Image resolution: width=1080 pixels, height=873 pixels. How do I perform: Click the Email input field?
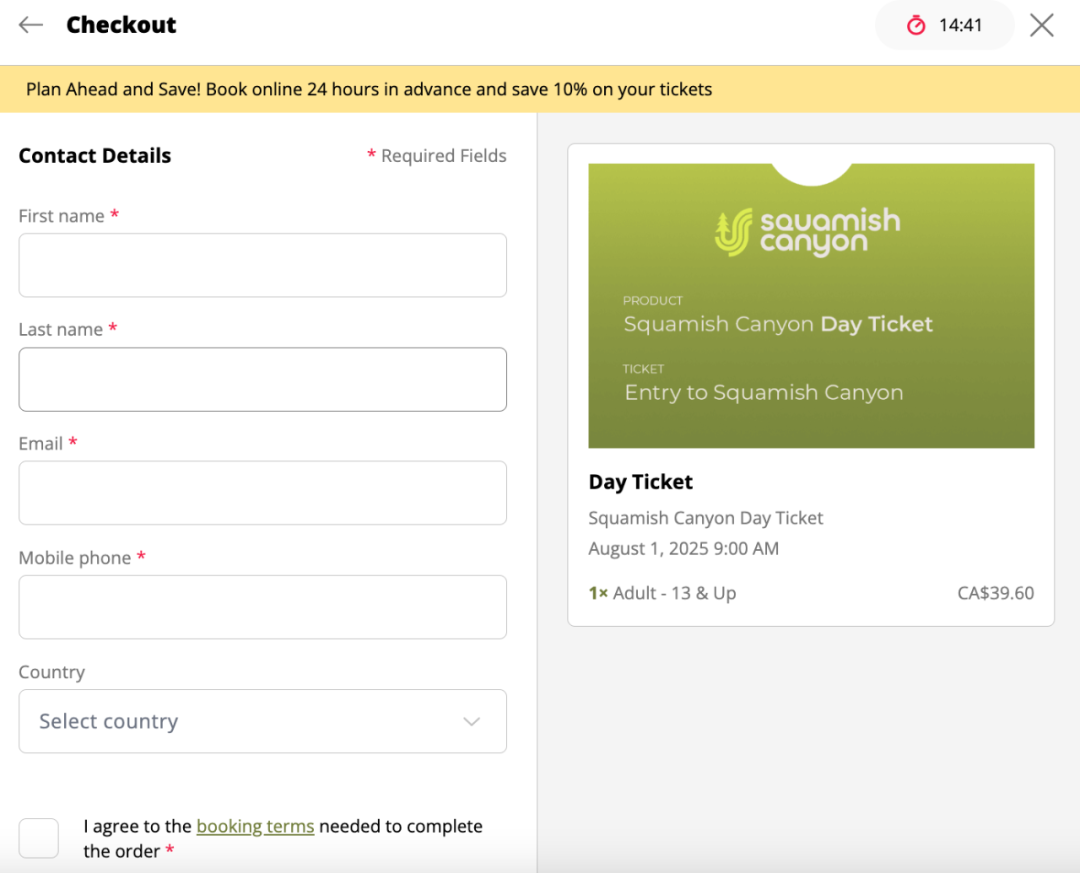[x=262, y=493]
